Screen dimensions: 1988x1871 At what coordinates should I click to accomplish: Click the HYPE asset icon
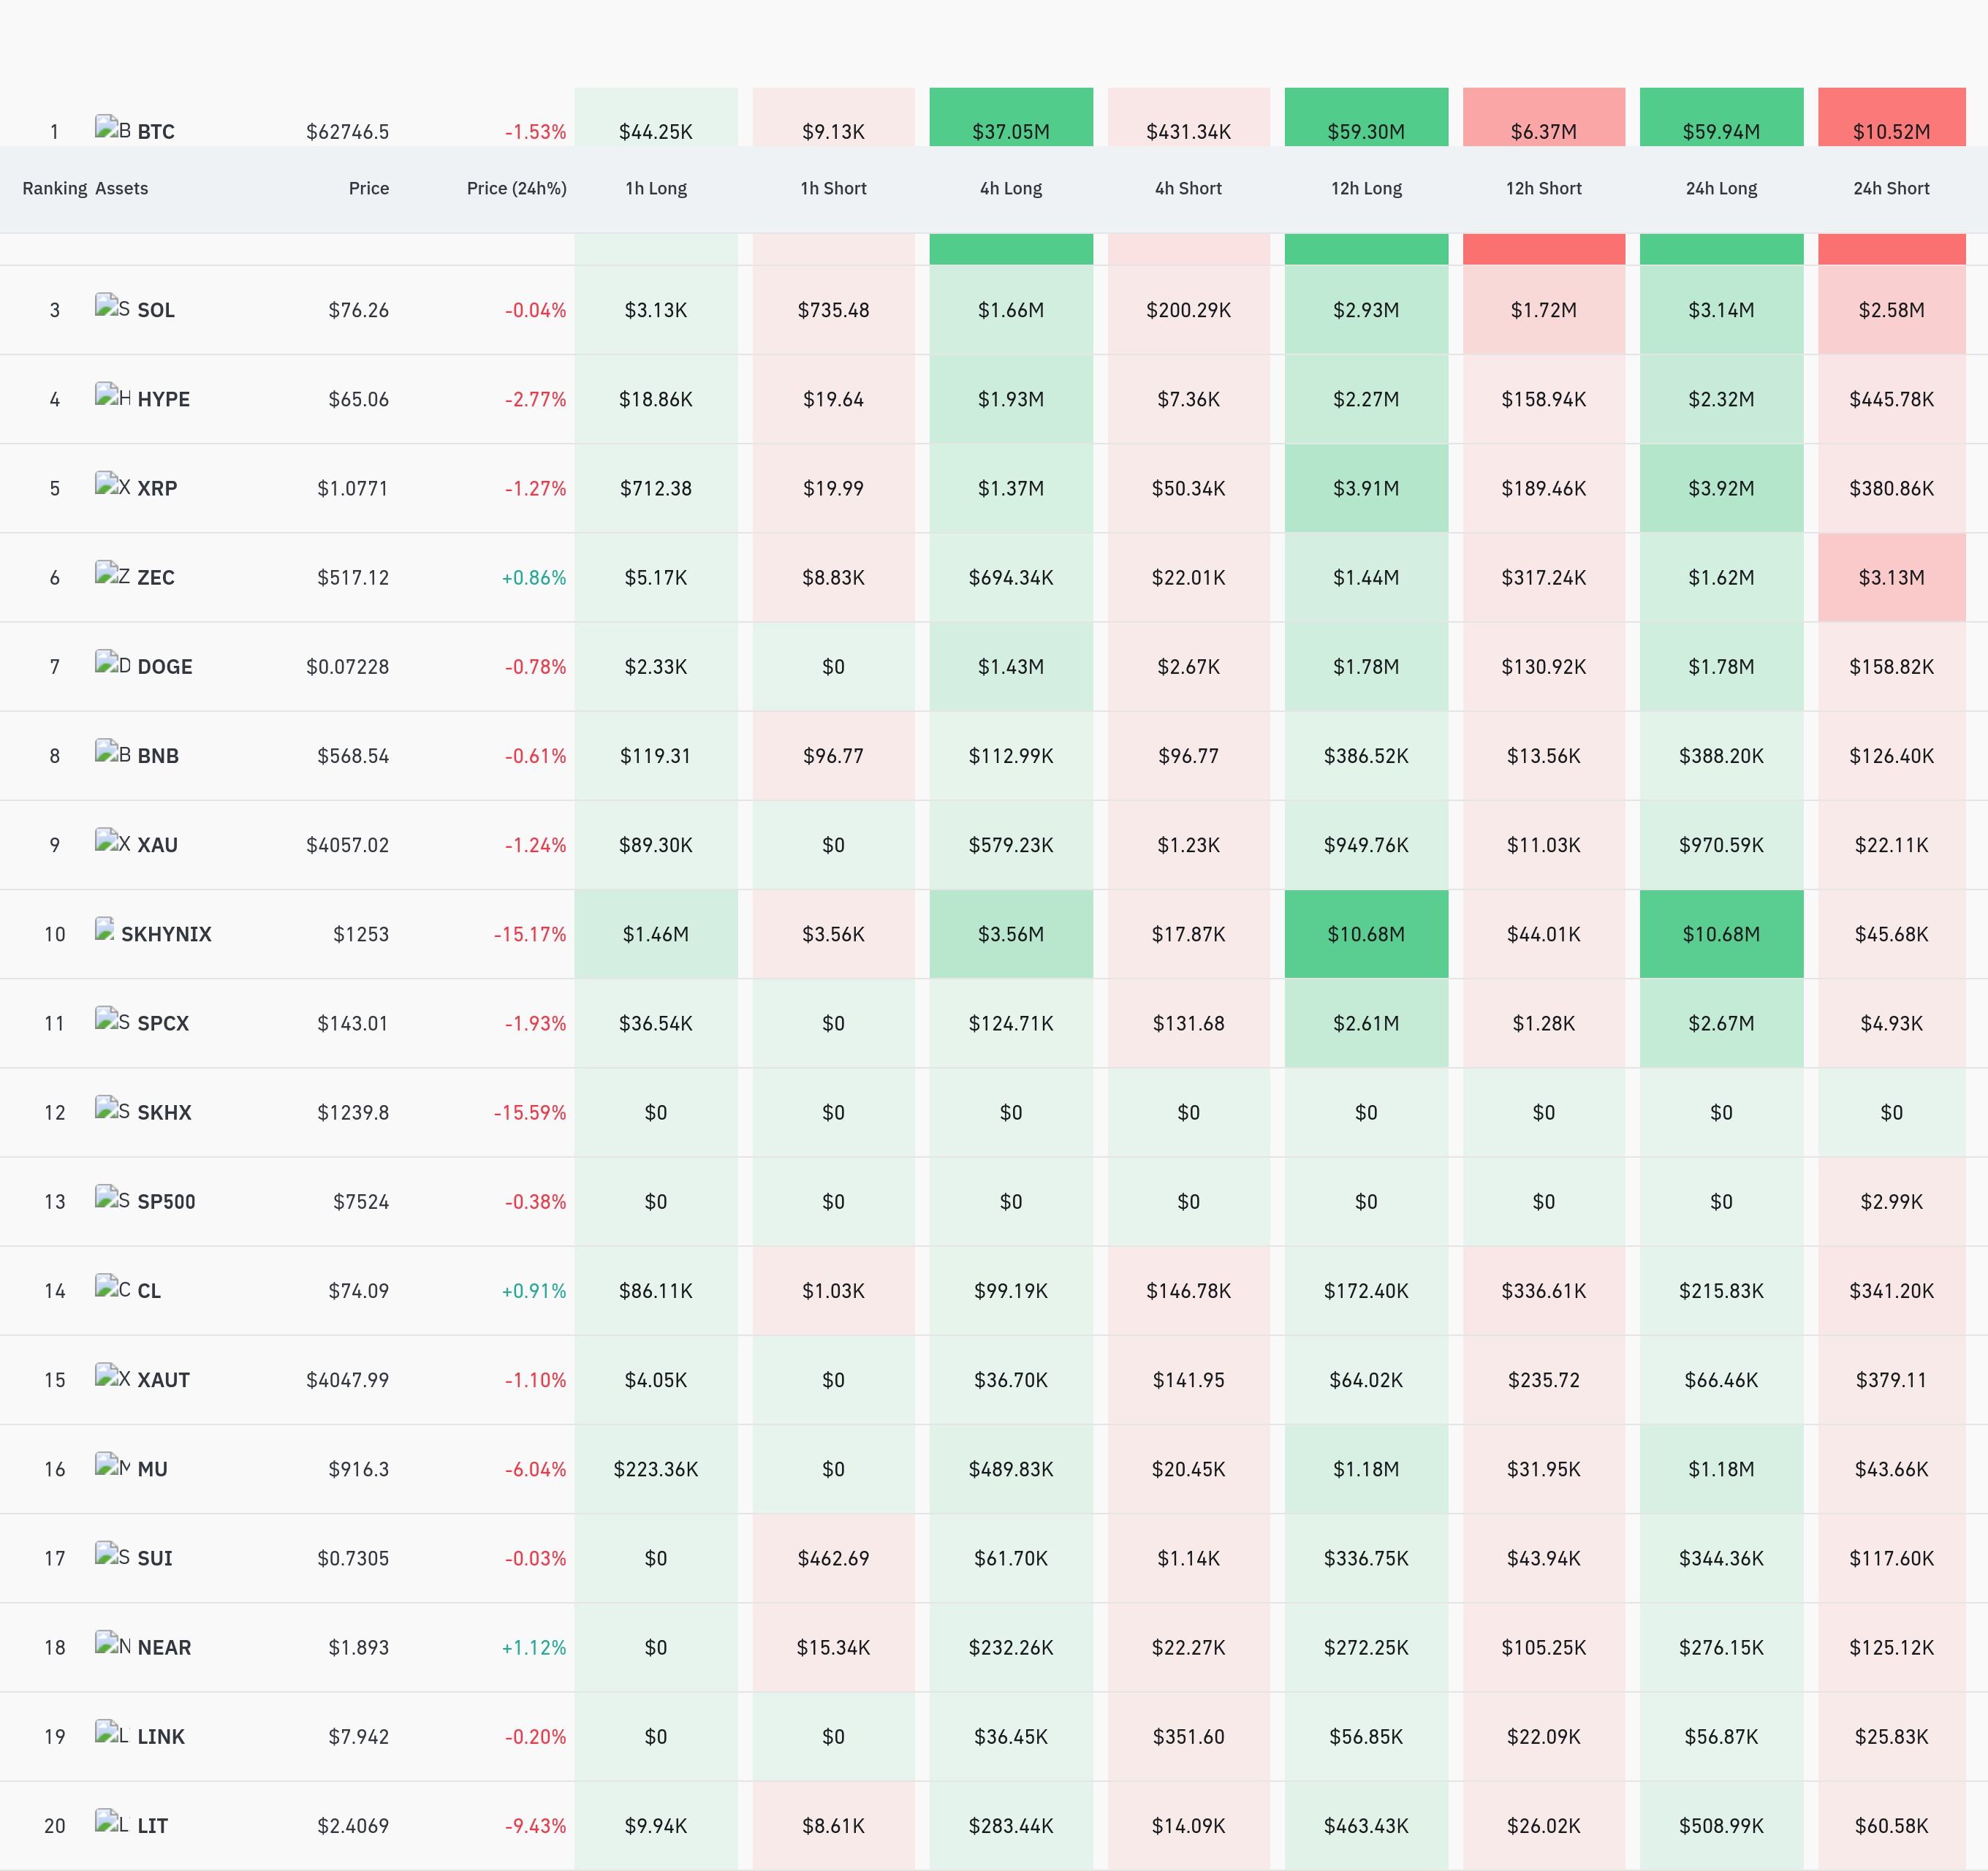click(112, 396)
